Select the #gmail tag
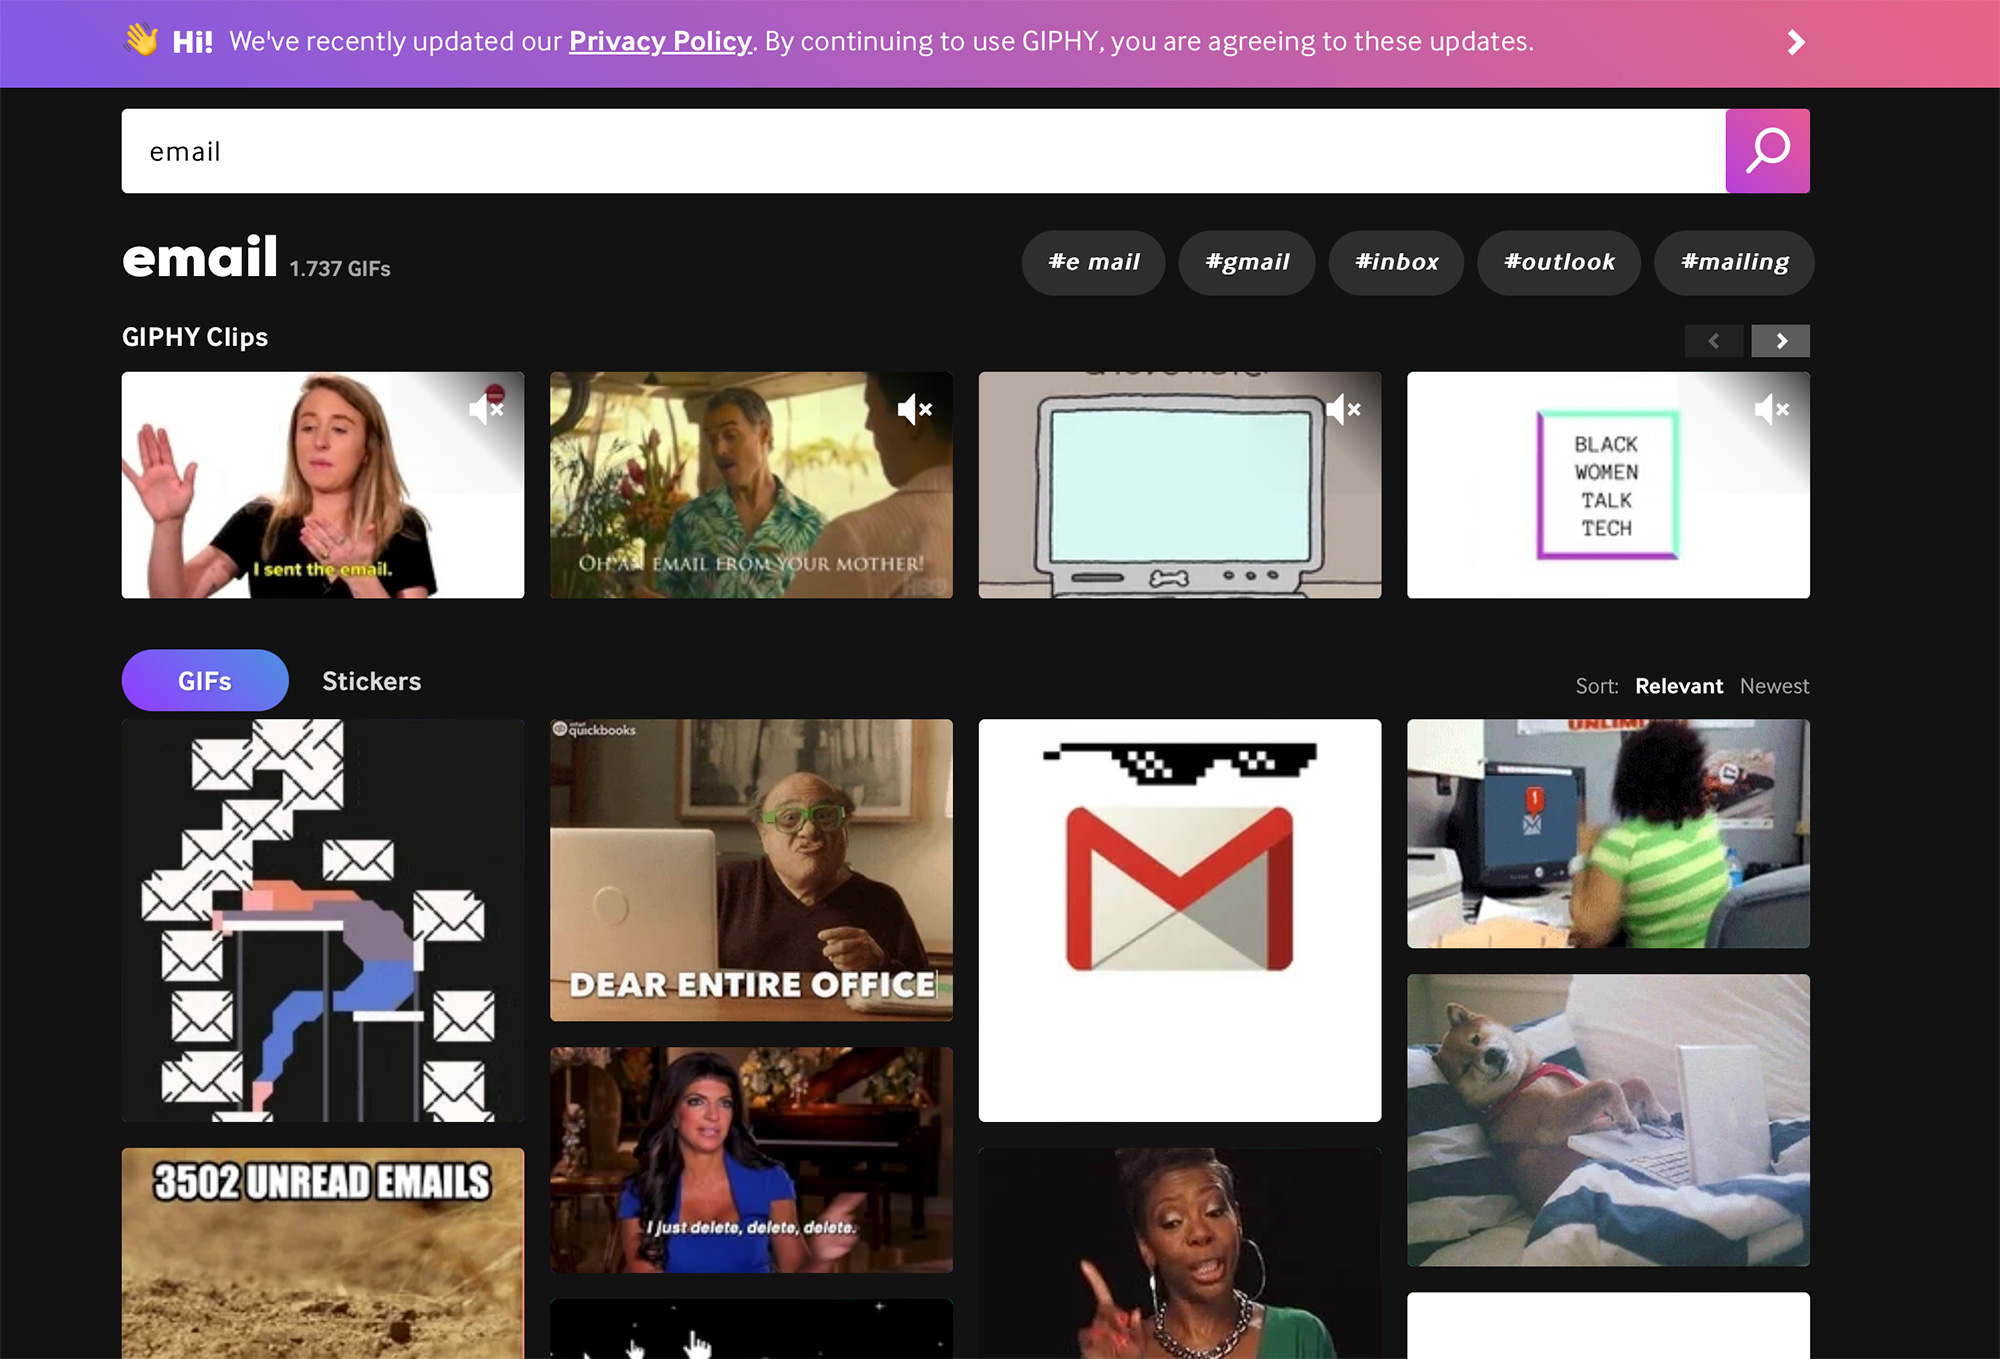The image size is (2000, 1359). coord(1247,262)
